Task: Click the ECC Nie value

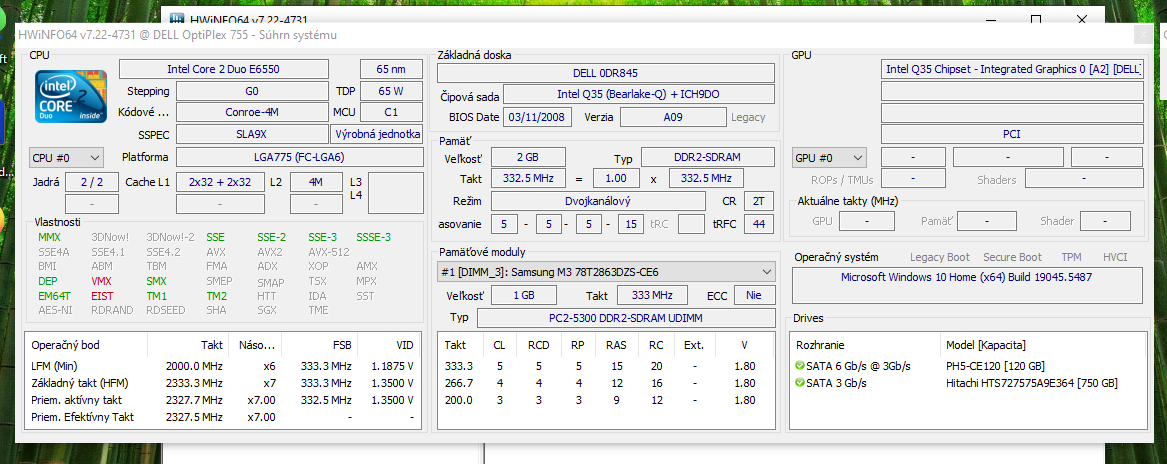Action: coord(754,295)
